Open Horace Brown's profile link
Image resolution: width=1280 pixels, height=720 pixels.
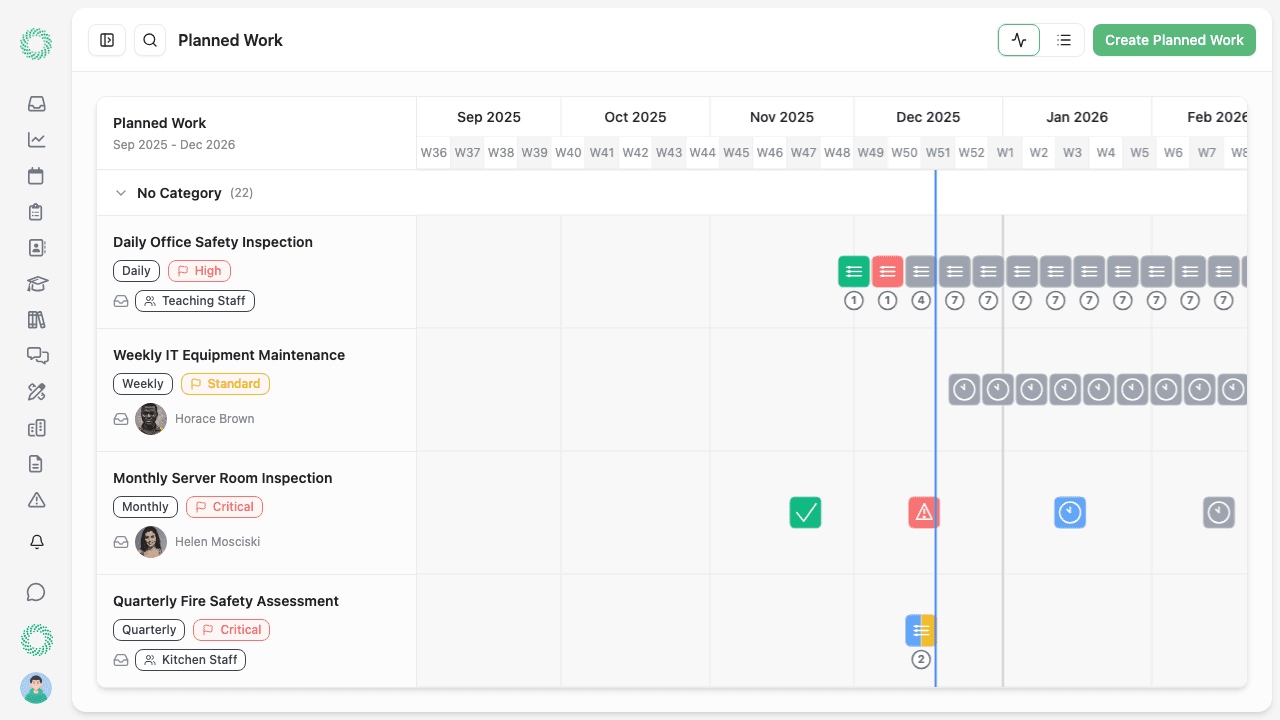[214, 418]
